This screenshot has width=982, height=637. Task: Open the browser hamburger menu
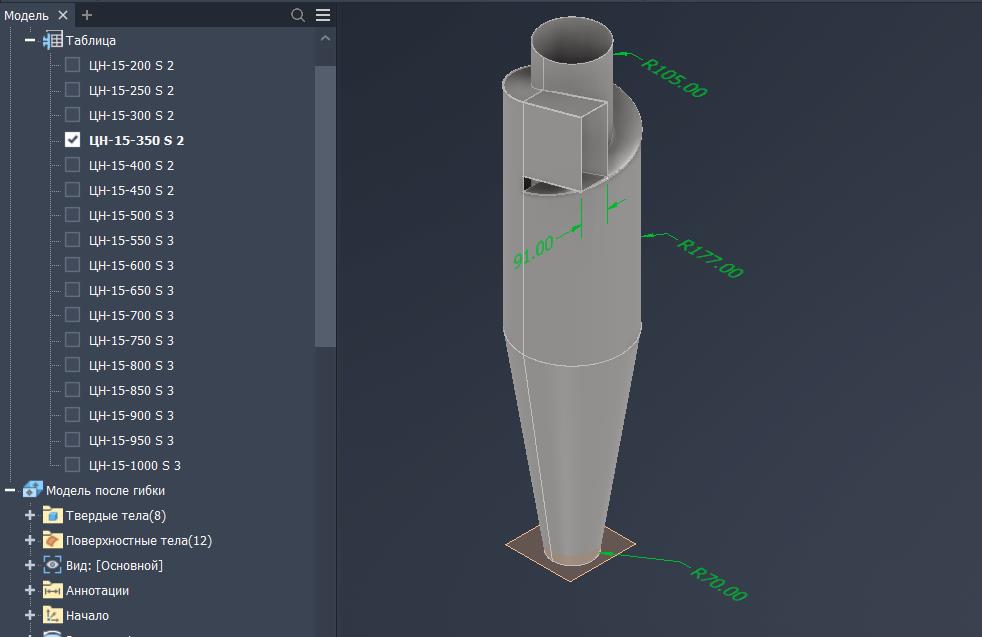[322, 16]
